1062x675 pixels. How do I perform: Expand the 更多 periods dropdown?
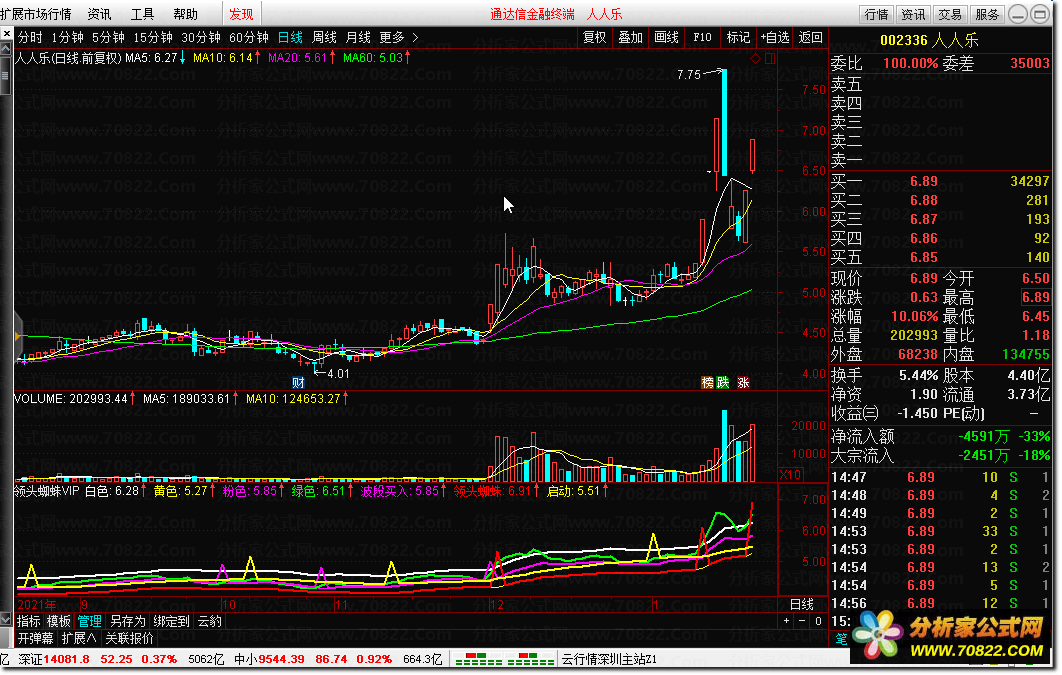tap(391, 37)
